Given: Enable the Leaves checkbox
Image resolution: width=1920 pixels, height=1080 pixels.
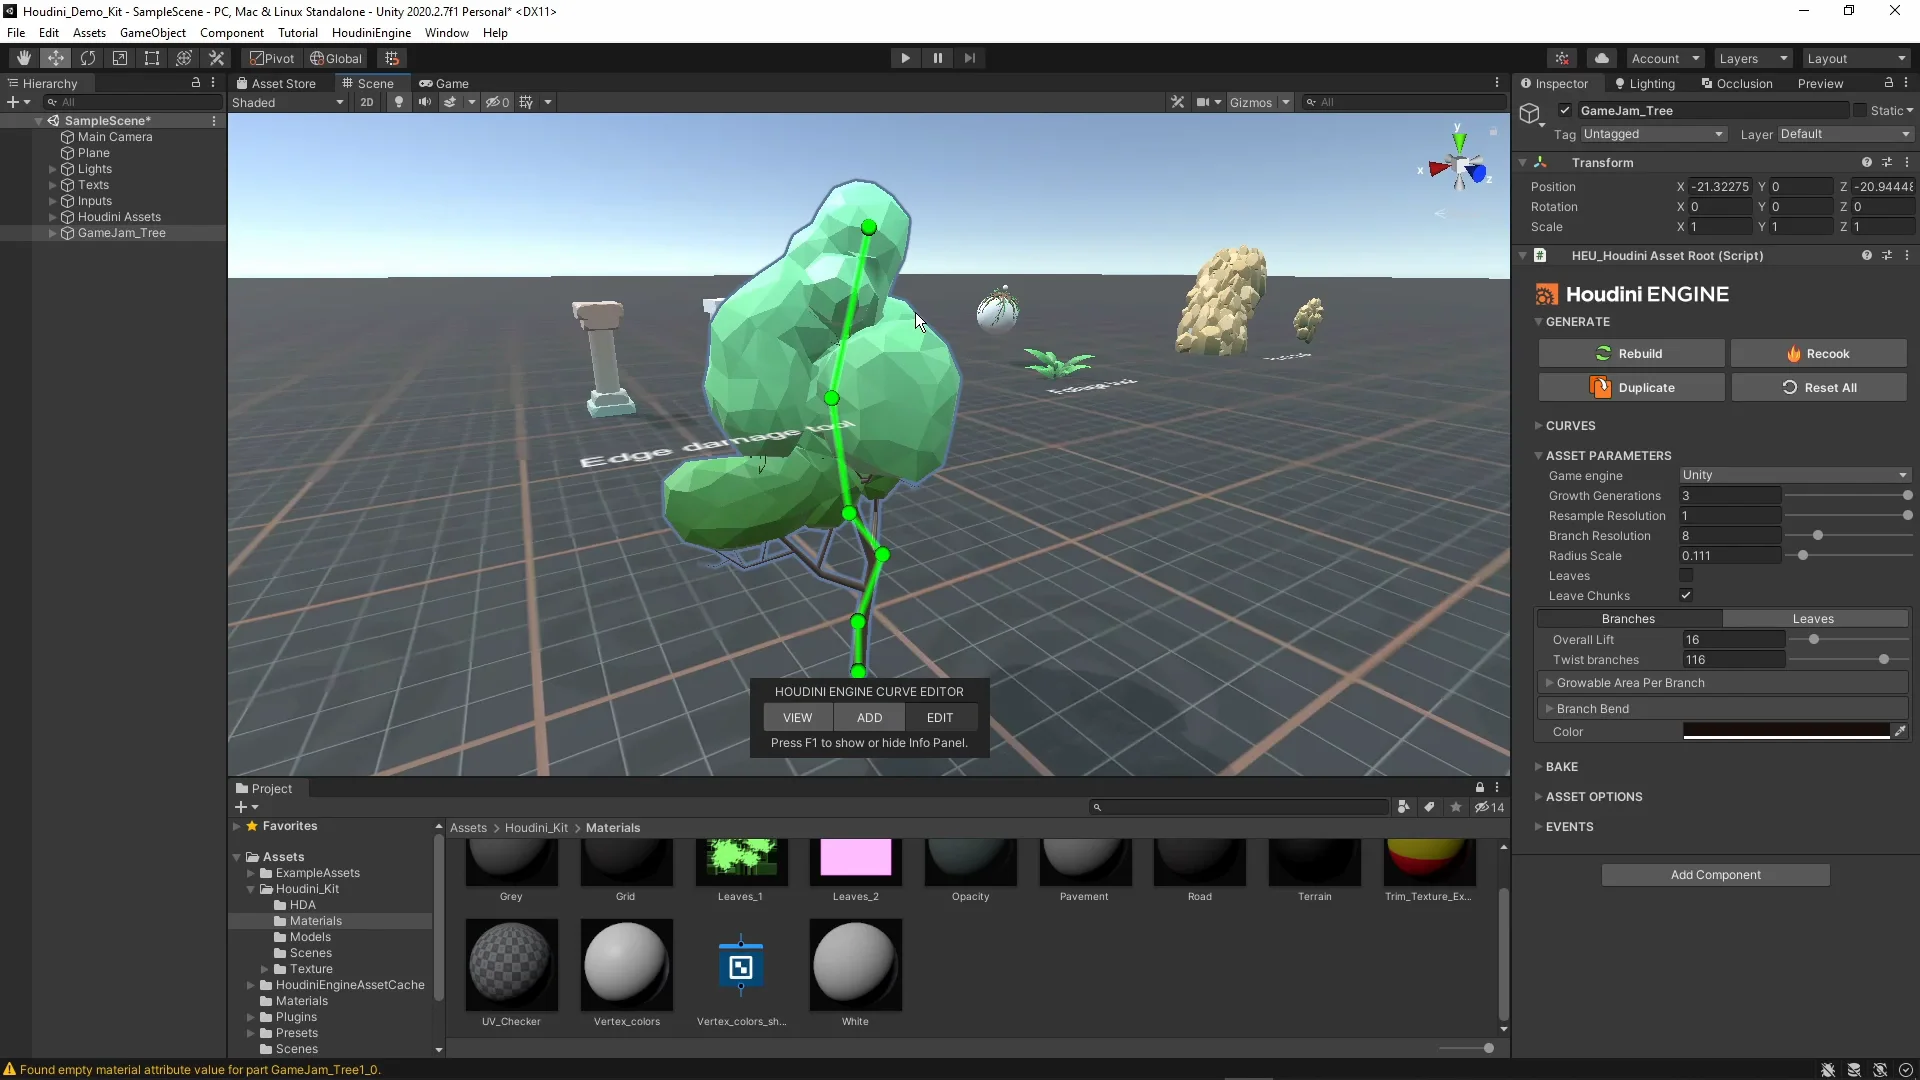Looking at the screenshot, I should point(1686,576).
